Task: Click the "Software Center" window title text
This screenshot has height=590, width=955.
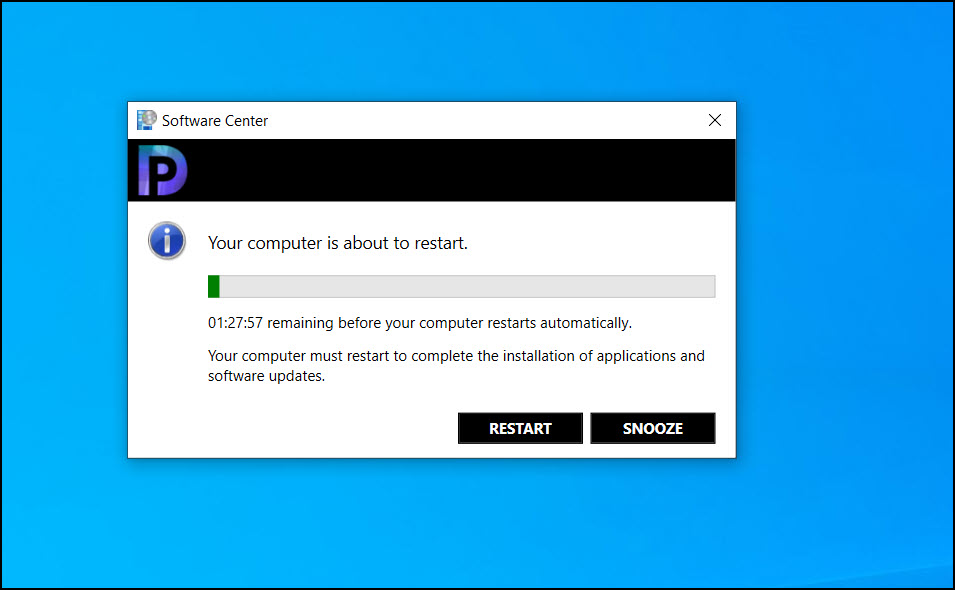Action: [x=215, y=121]
